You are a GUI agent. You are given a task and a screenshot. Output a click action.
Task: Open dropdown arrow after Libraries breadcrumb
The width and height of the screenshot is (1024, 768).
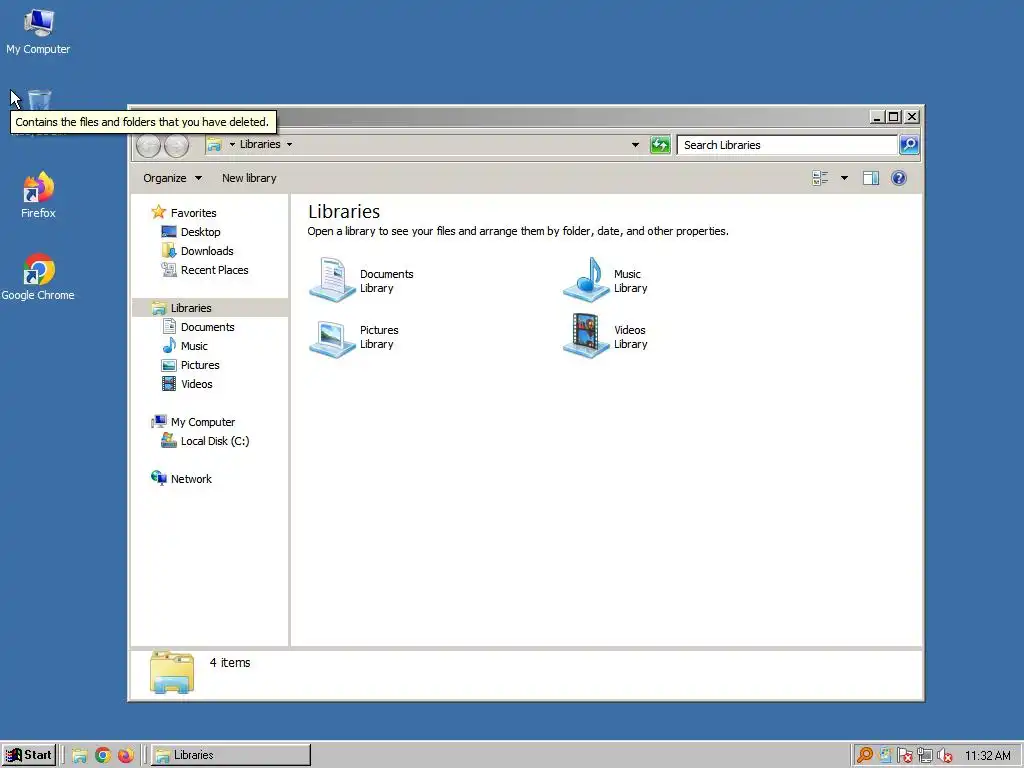coord(289,144)
